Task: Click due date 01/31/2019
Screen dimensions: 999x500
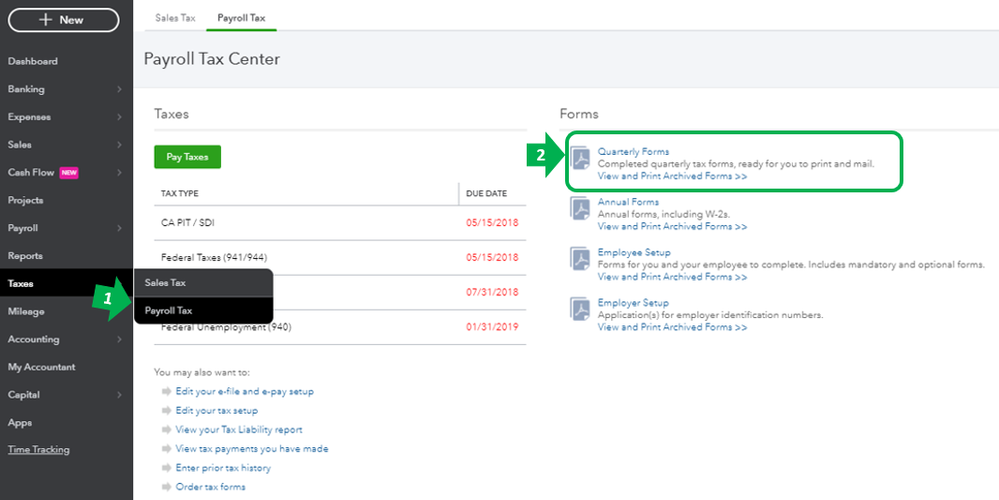Action: point(493,327)
